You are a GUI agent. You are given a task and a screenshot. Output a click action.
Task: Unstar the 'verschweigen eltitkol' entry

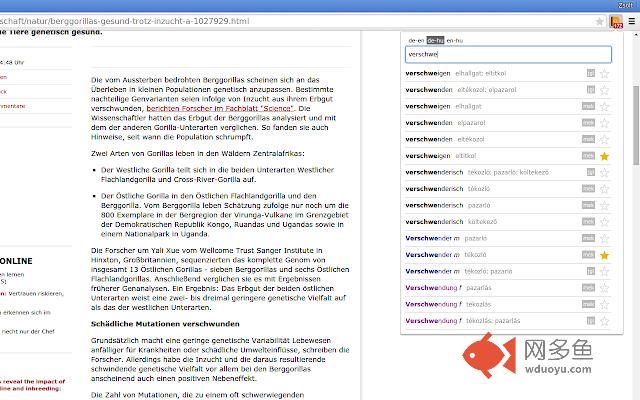pos(604,156)
